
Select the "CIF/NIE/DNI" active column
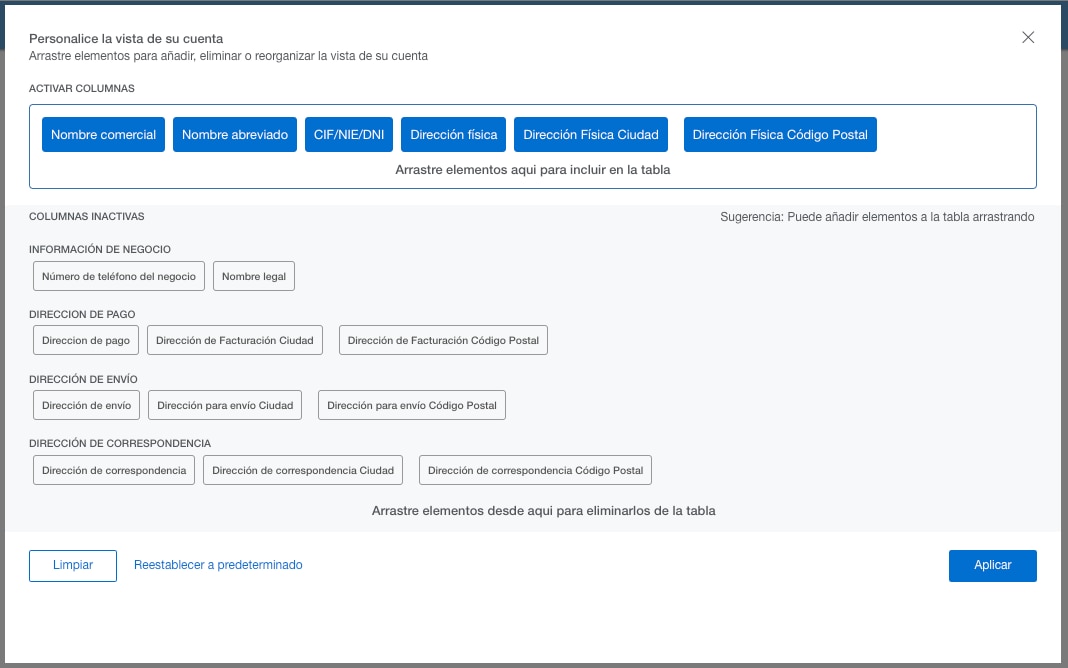[349, 133]
